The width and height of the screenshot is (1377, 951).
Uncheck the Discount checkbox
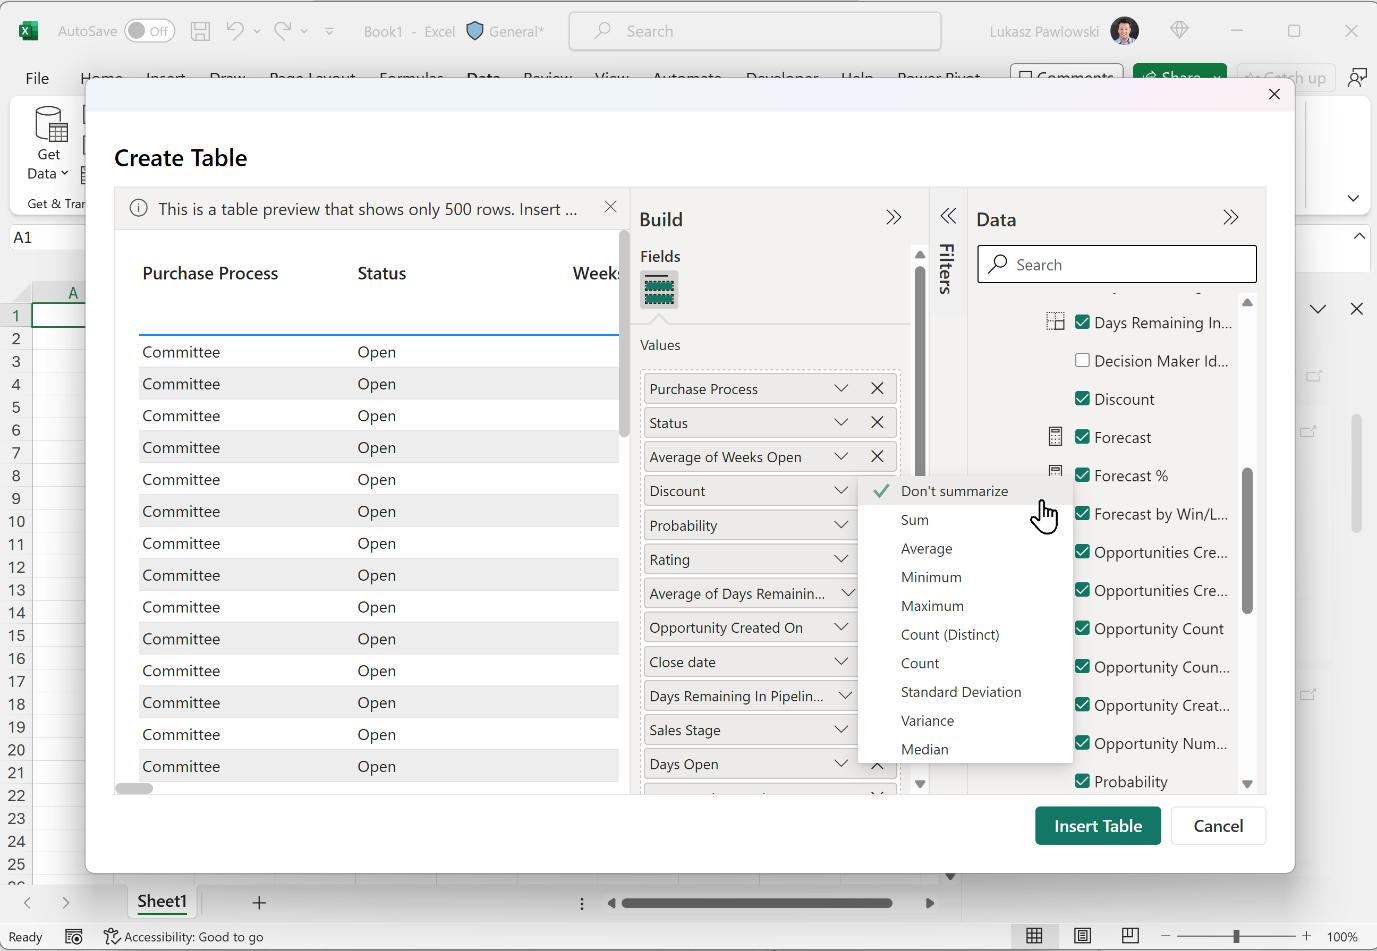(x=1082, y=398)
